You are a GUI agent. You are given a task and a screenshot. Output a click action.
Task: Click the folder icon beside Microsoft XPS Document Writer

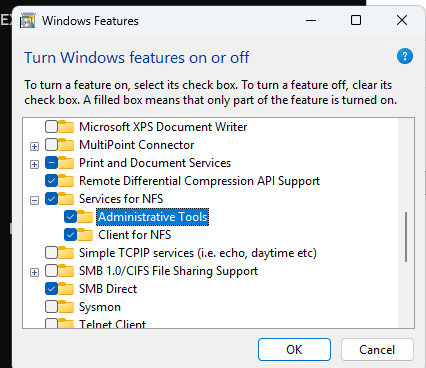tap(66, 127)
